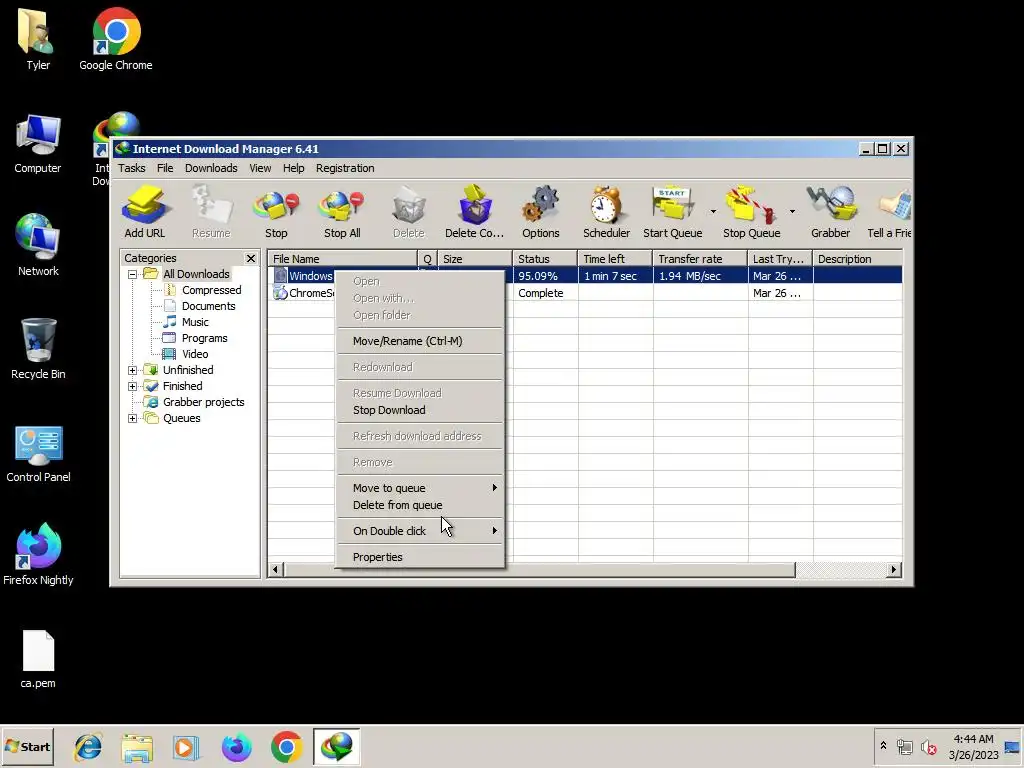Open the Grabber toolbar icon

coord(830,212)
